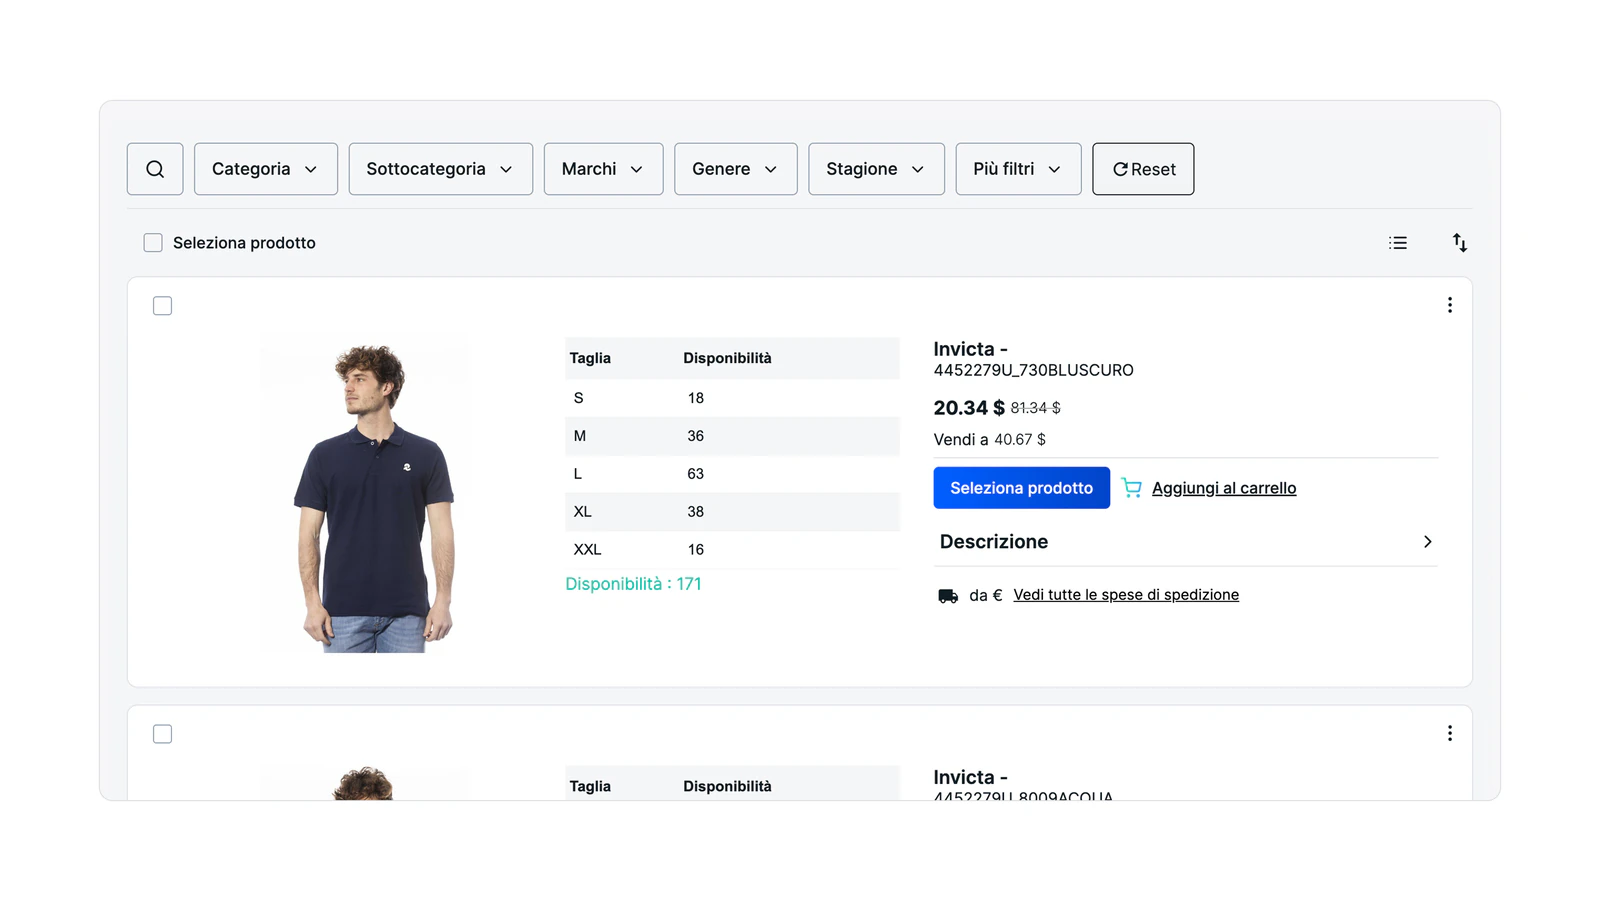The height and width of the screenshot is (900, 1600).
Task: Expand the Marchi filter
Action: [604, 169]
